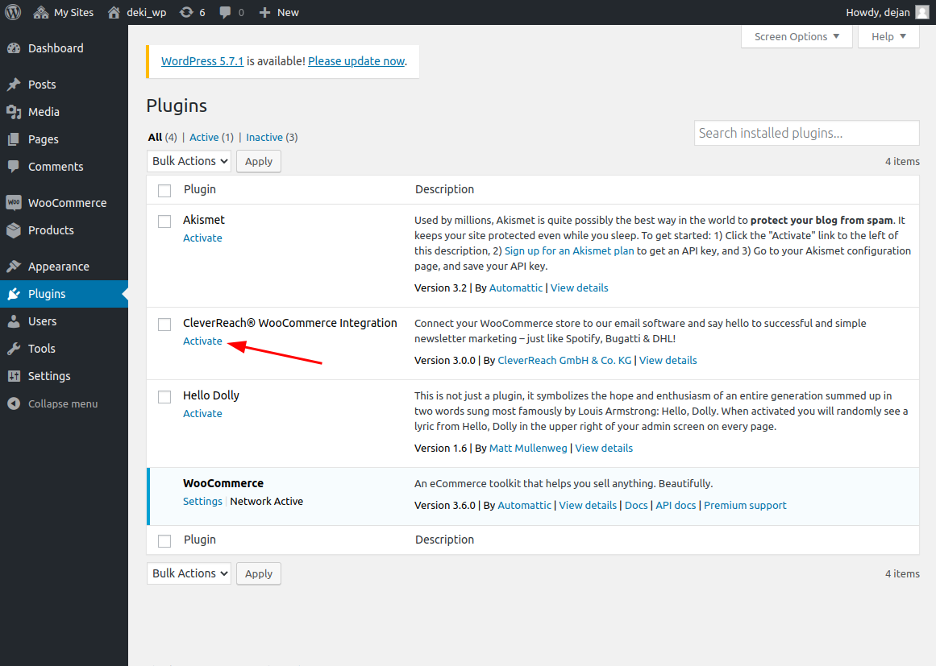
Task: Click the Please update now link
Action: coord(356,61)
